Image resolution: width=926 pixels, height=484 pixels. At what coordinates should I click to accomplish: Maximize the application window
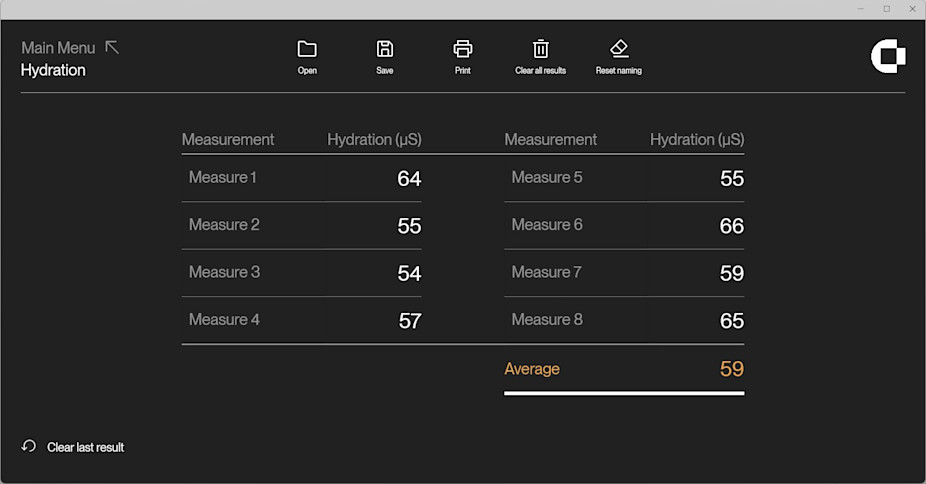pyautogui.click(x=886, y=9)
